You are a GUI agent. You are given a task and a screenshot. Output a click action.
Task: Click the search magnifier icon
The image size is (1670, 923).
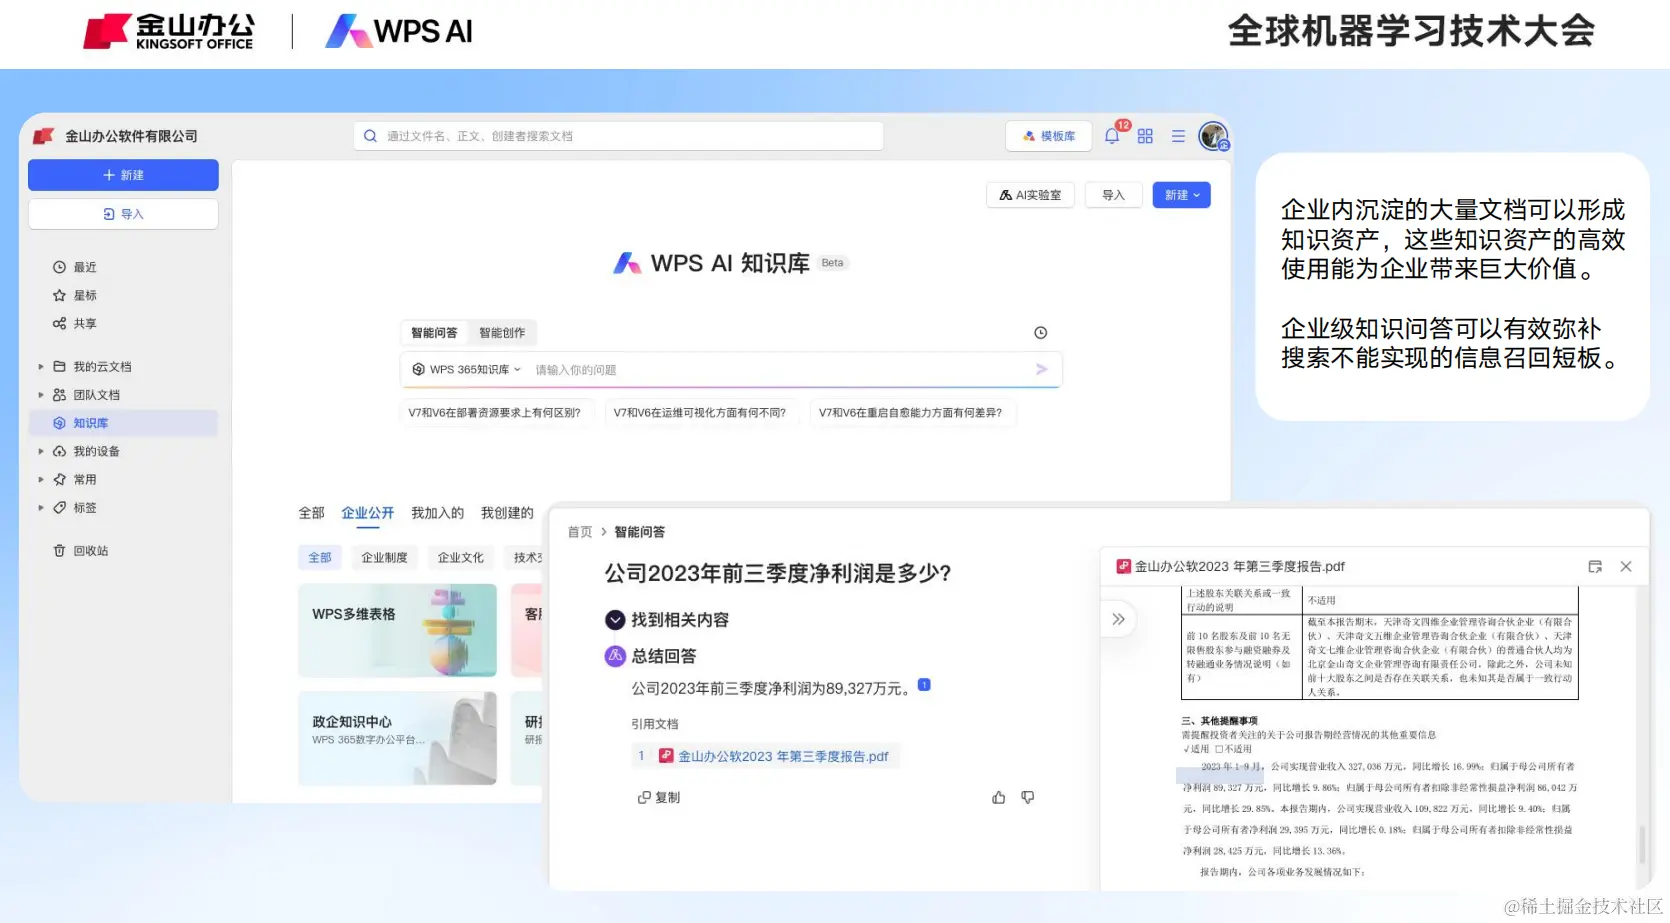tap(370, 136)
